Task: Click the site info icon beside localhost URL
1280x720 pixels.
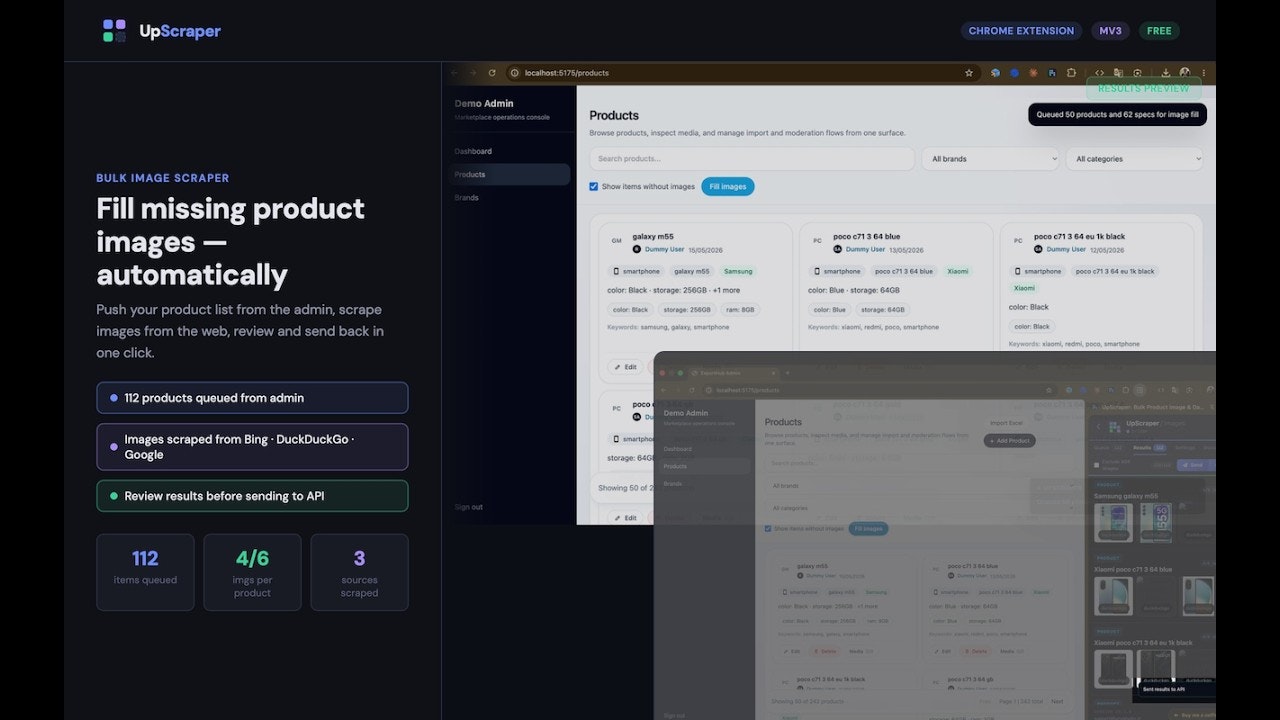Action: (x=514, y=73)
